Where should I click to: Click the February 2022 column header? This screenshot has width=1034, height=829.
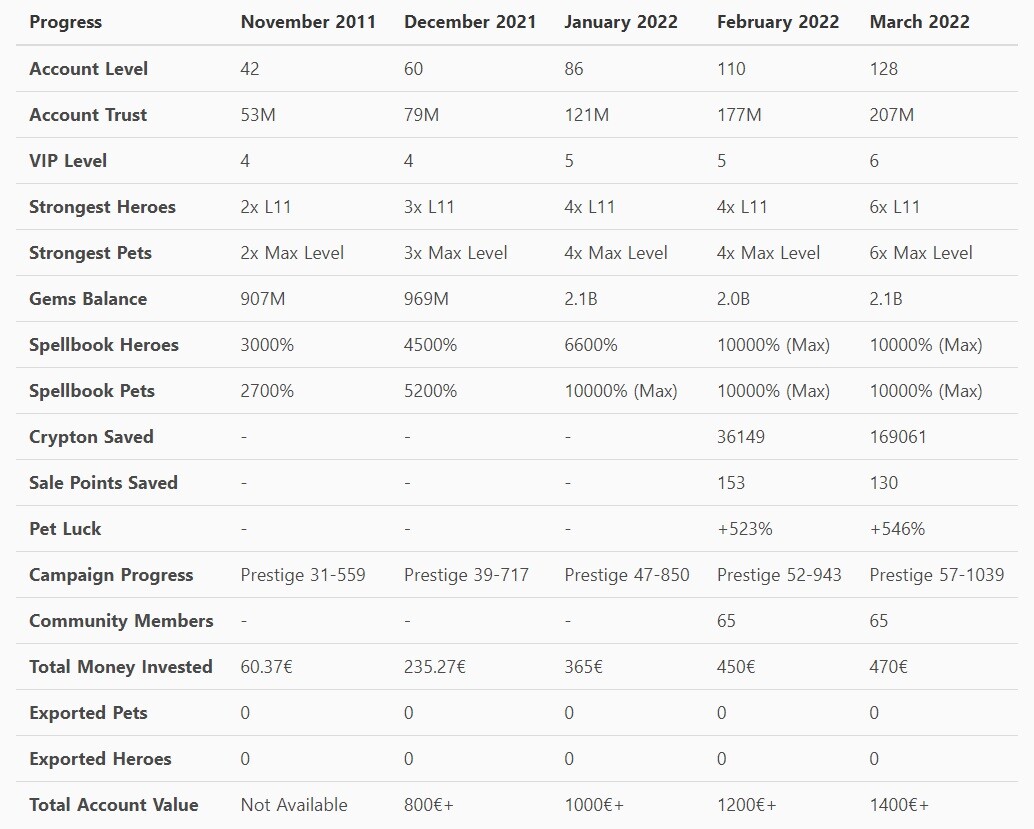777,22
